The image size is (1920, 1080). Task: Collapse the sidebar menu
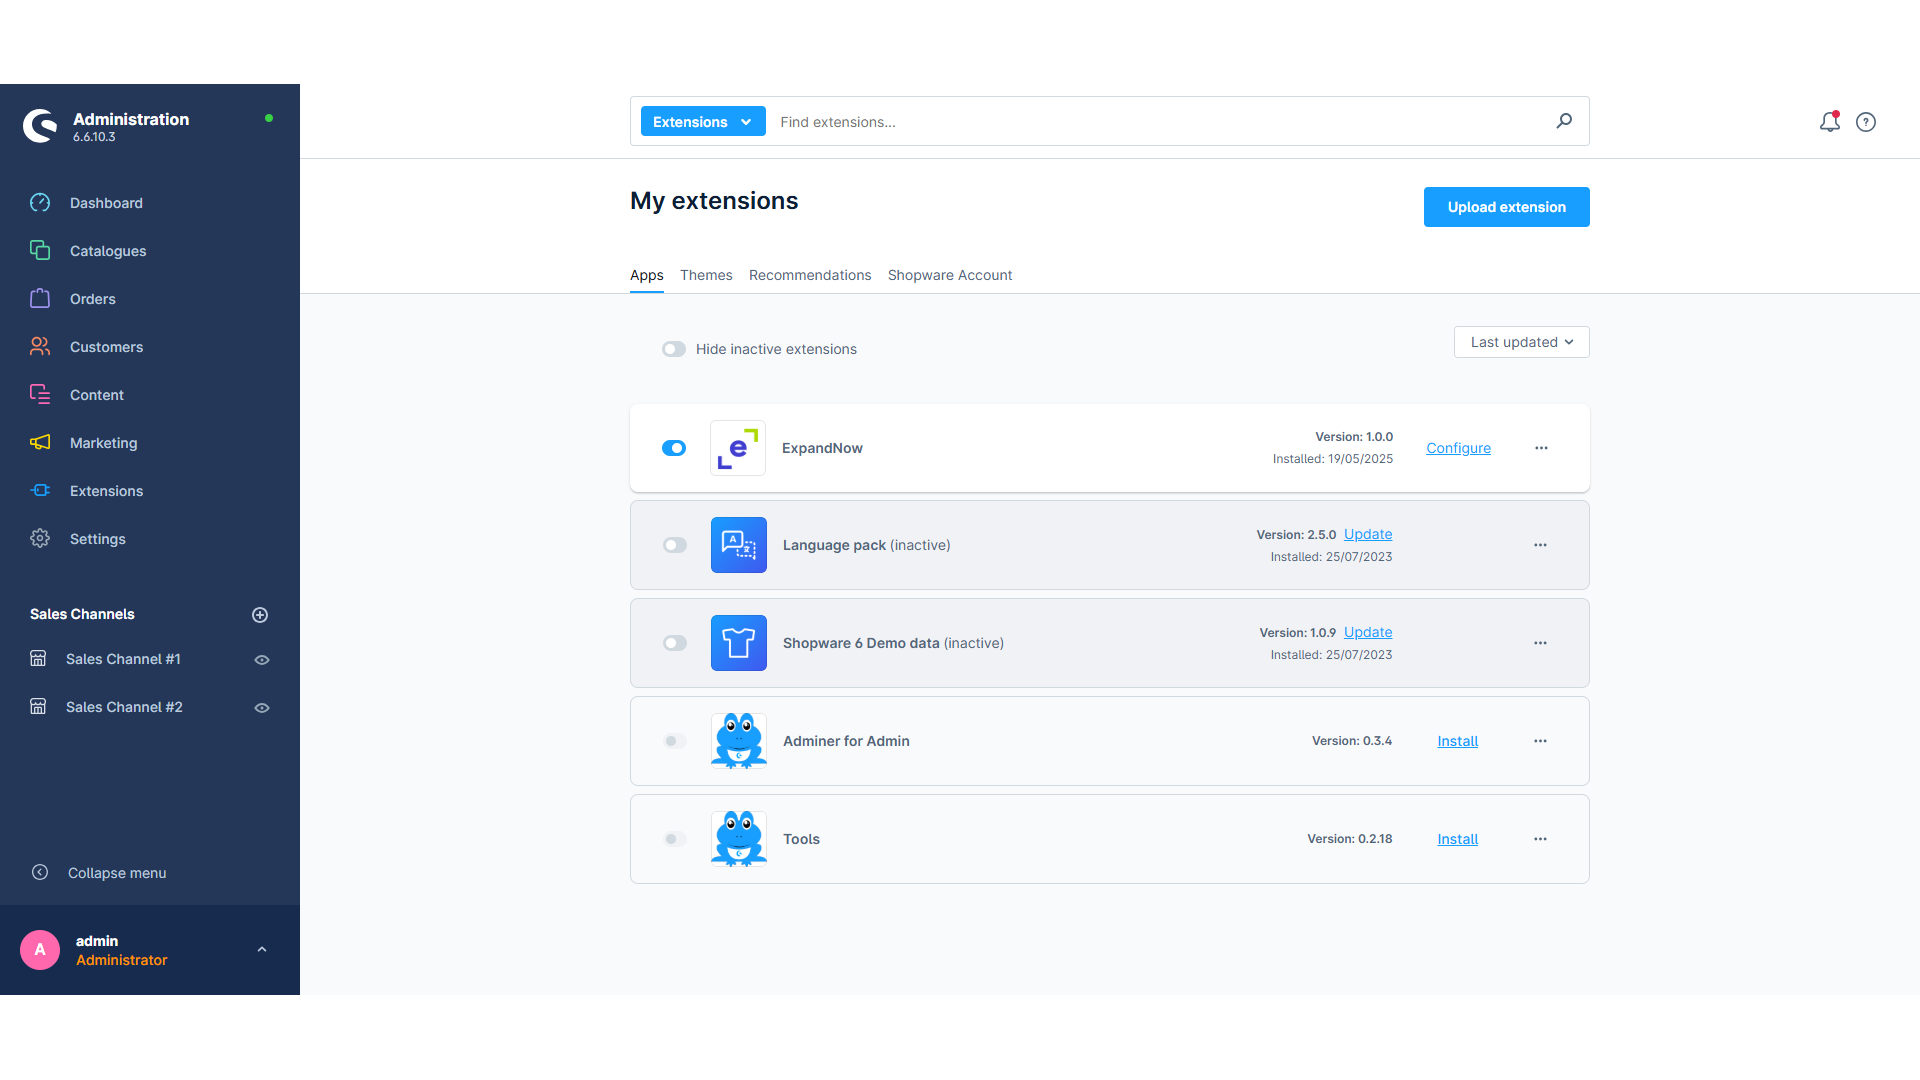[x=98, y=873]
